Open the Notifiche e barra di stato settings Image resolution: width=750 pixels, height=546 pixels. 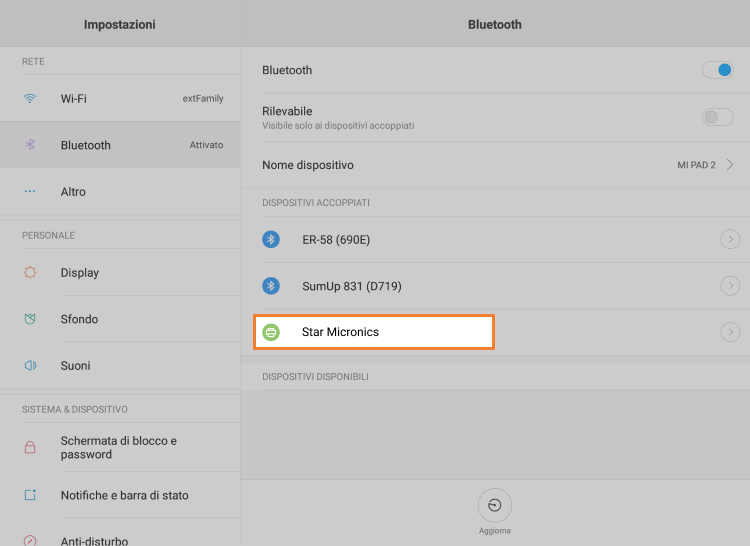pyautogui.click(x=124, y=495)
